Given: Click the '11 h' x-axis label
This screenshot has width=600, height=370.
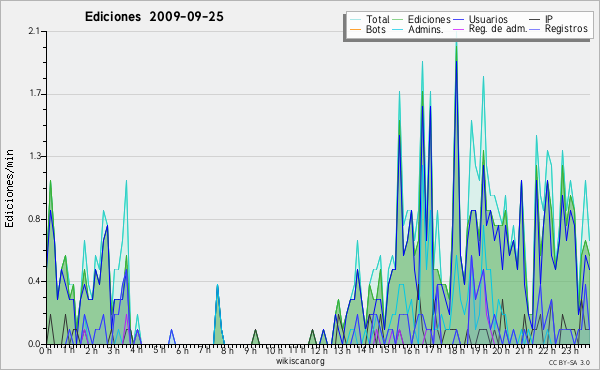Looking at the screenshot, I should [x=297, y=350].
